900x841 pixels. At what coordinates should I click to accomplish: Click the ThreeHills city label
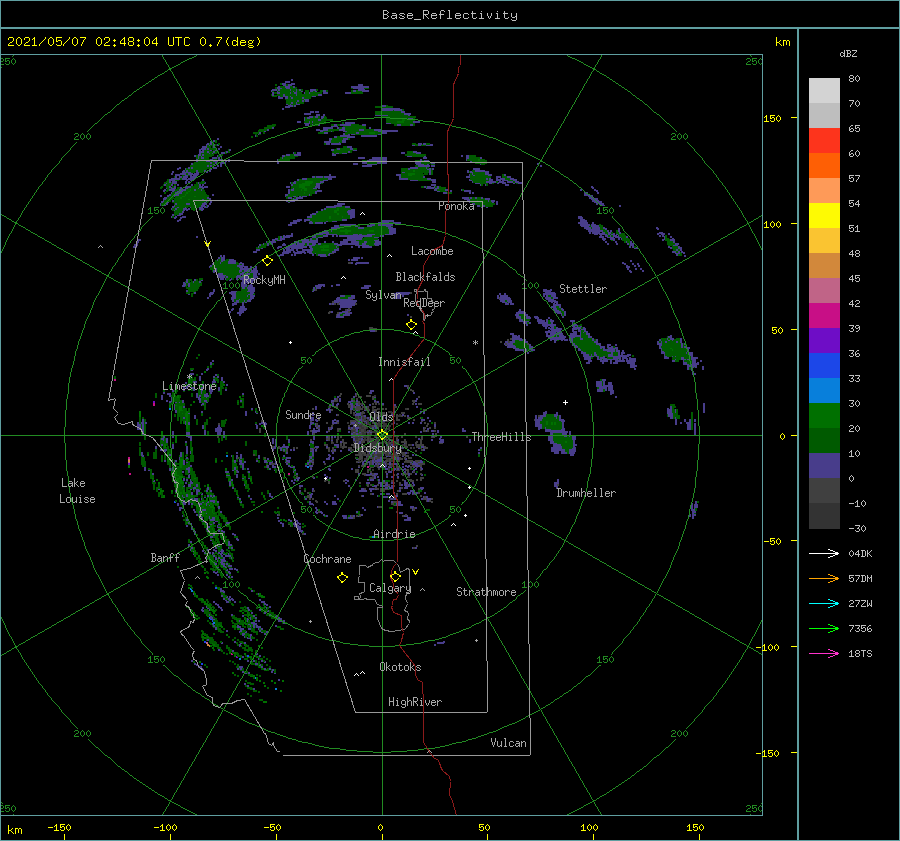coord(501,437)
